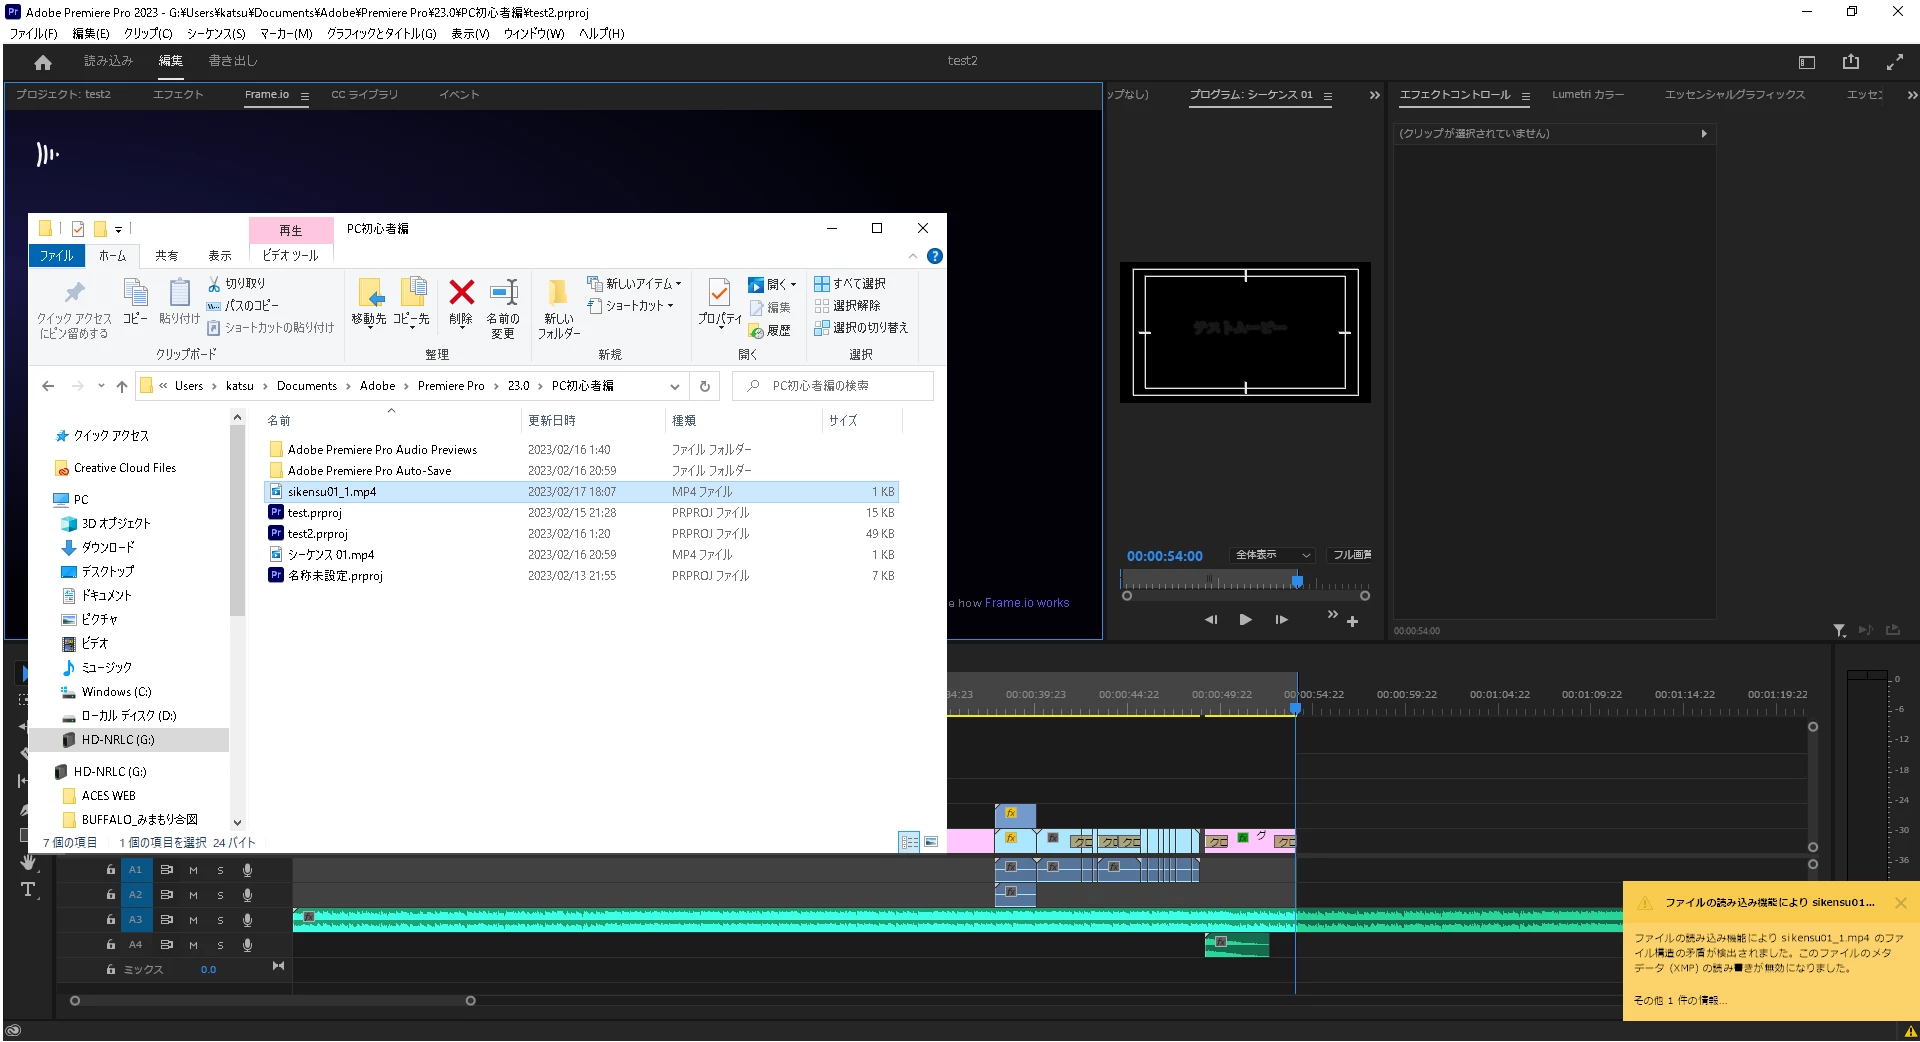The image size is (1920, 1042).
Task: Step back one frame in Program monitor
Action: point(1211,620)
